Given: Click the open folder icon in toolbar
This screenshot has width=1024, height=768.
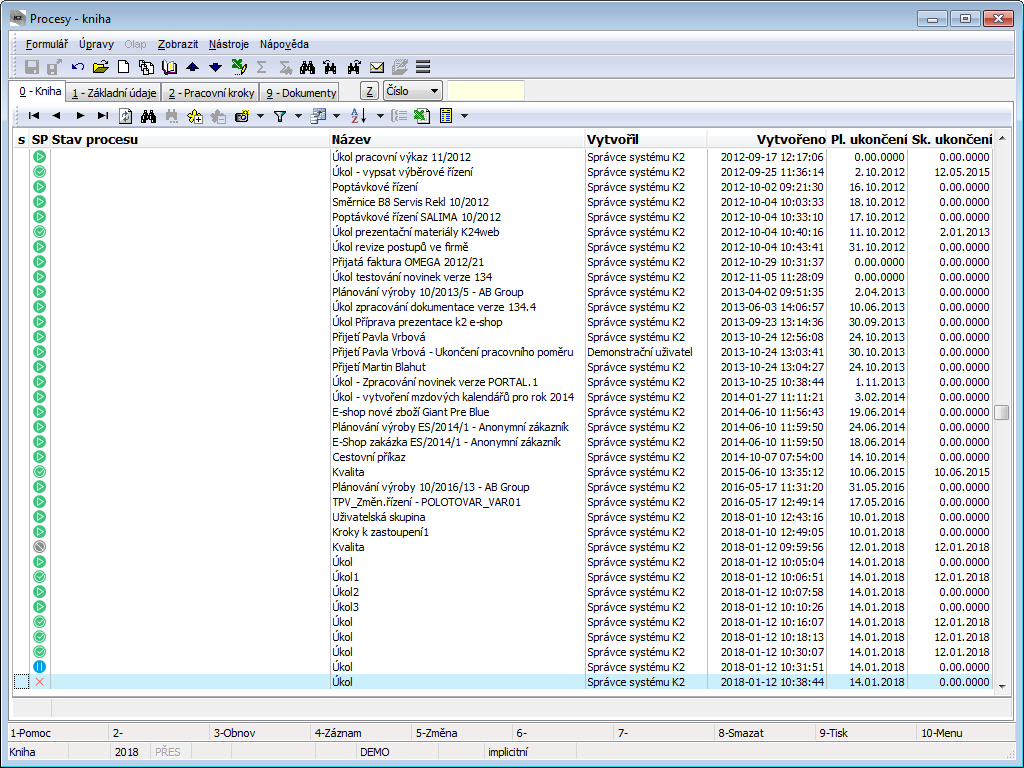Looking at the screenshot, I should tap(100, 67).
